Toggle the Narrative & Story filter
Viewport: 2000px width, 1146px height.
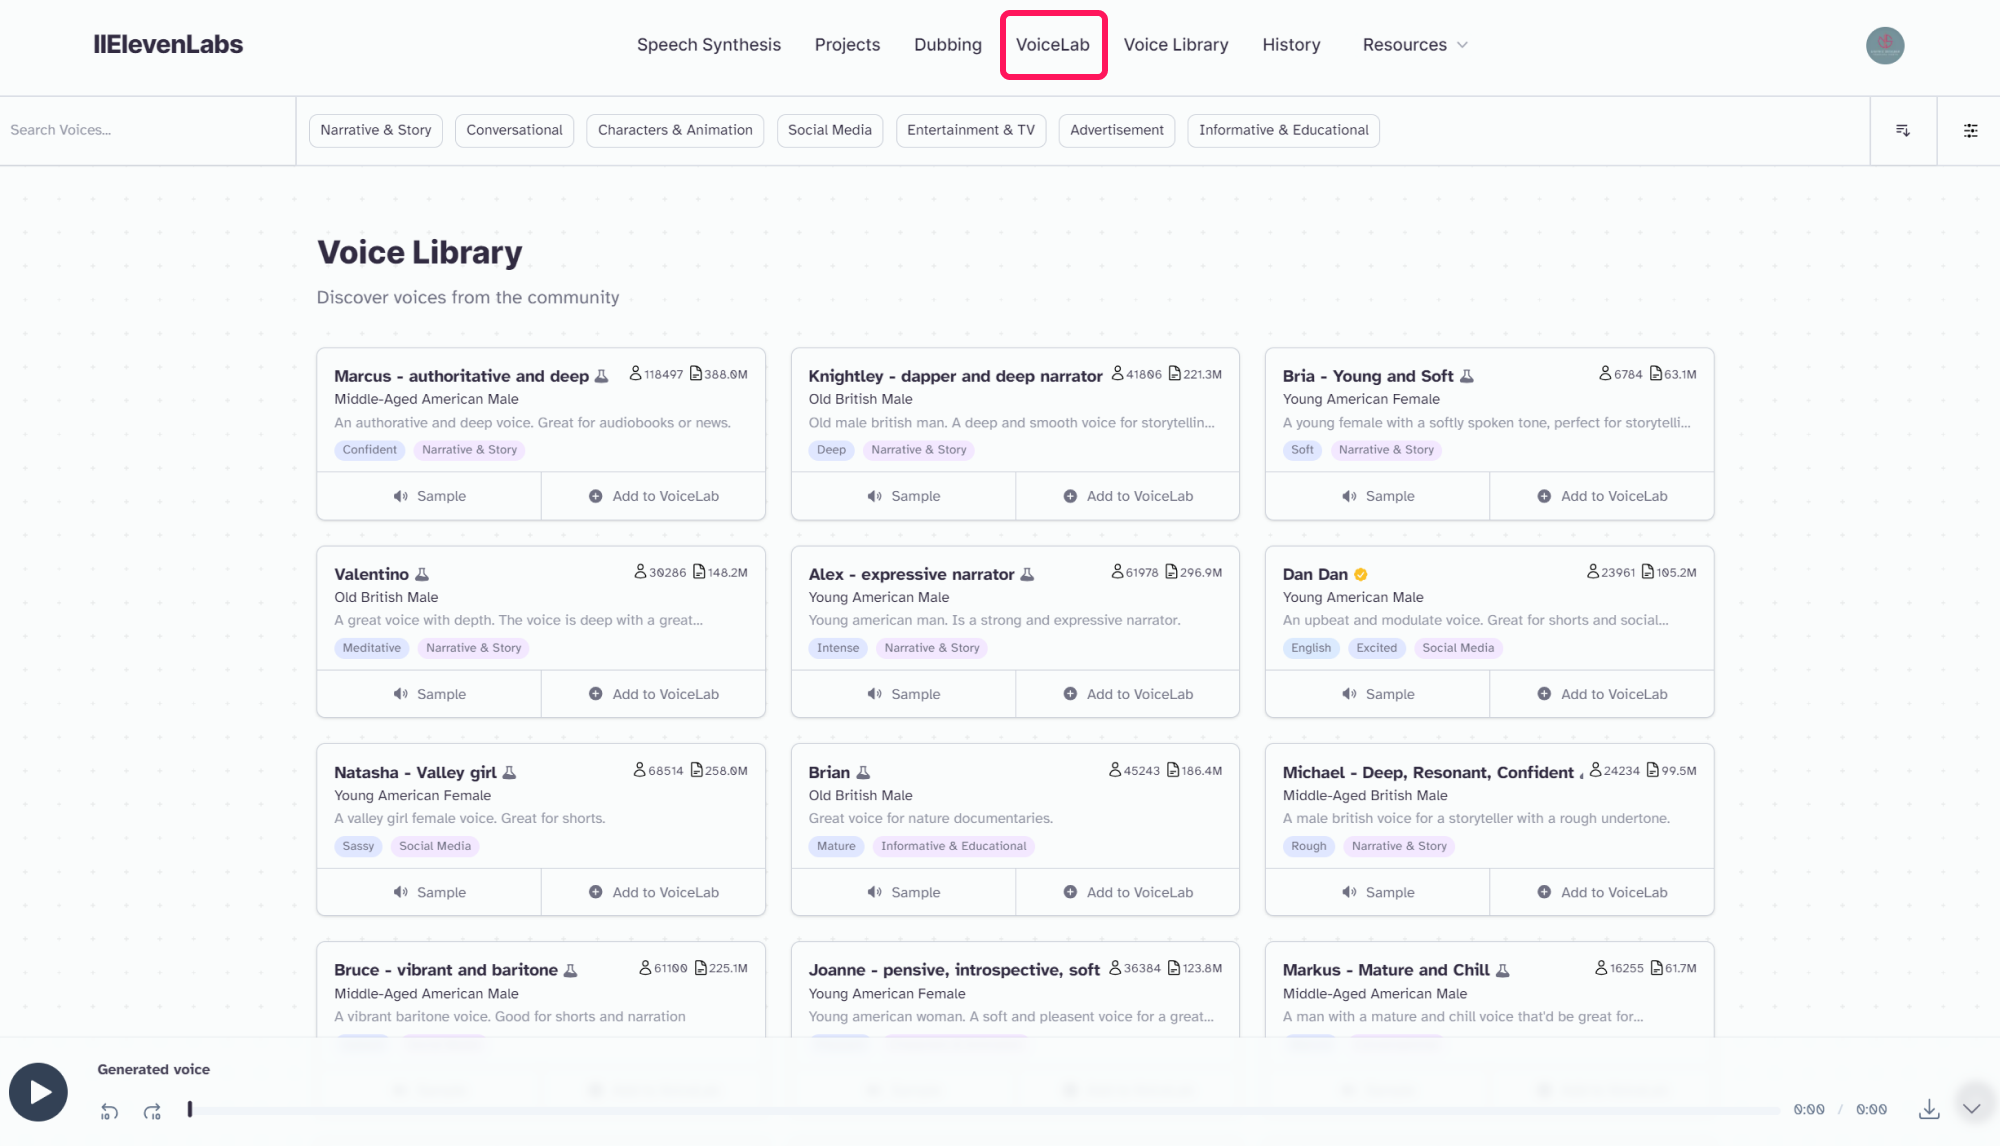[x=376, y=130]
